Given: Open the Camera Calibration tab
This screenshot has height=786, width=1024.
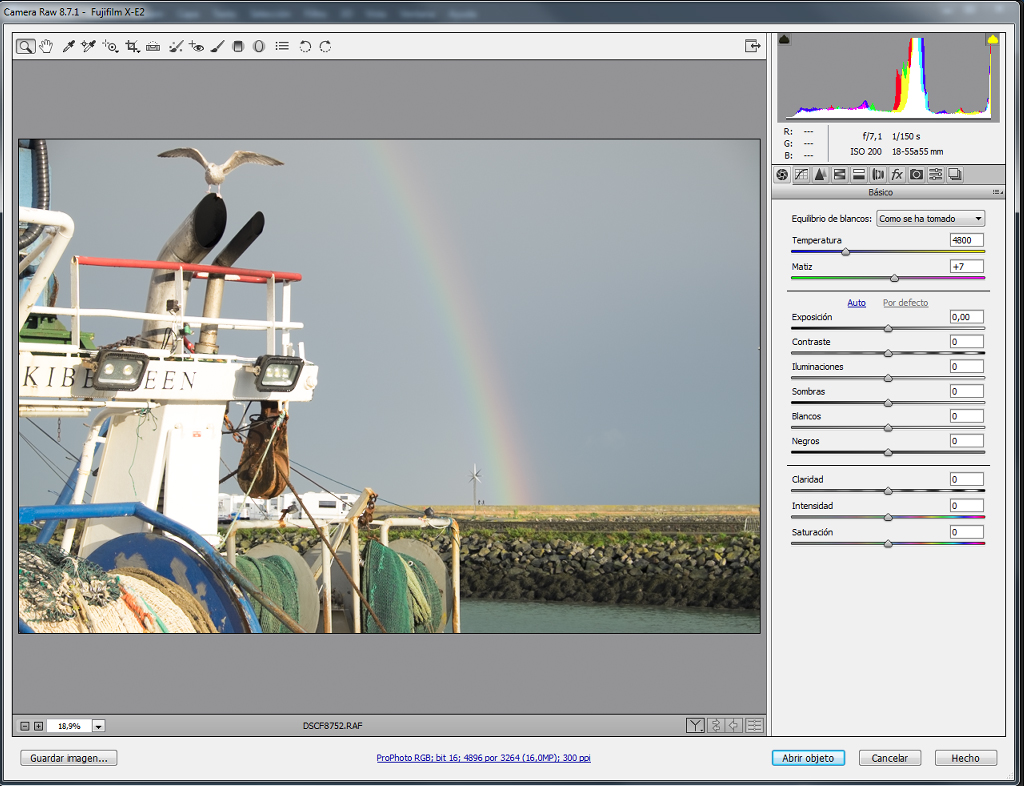Looking at the screenshot, I should pyautogui.click(x=916, y=174).
